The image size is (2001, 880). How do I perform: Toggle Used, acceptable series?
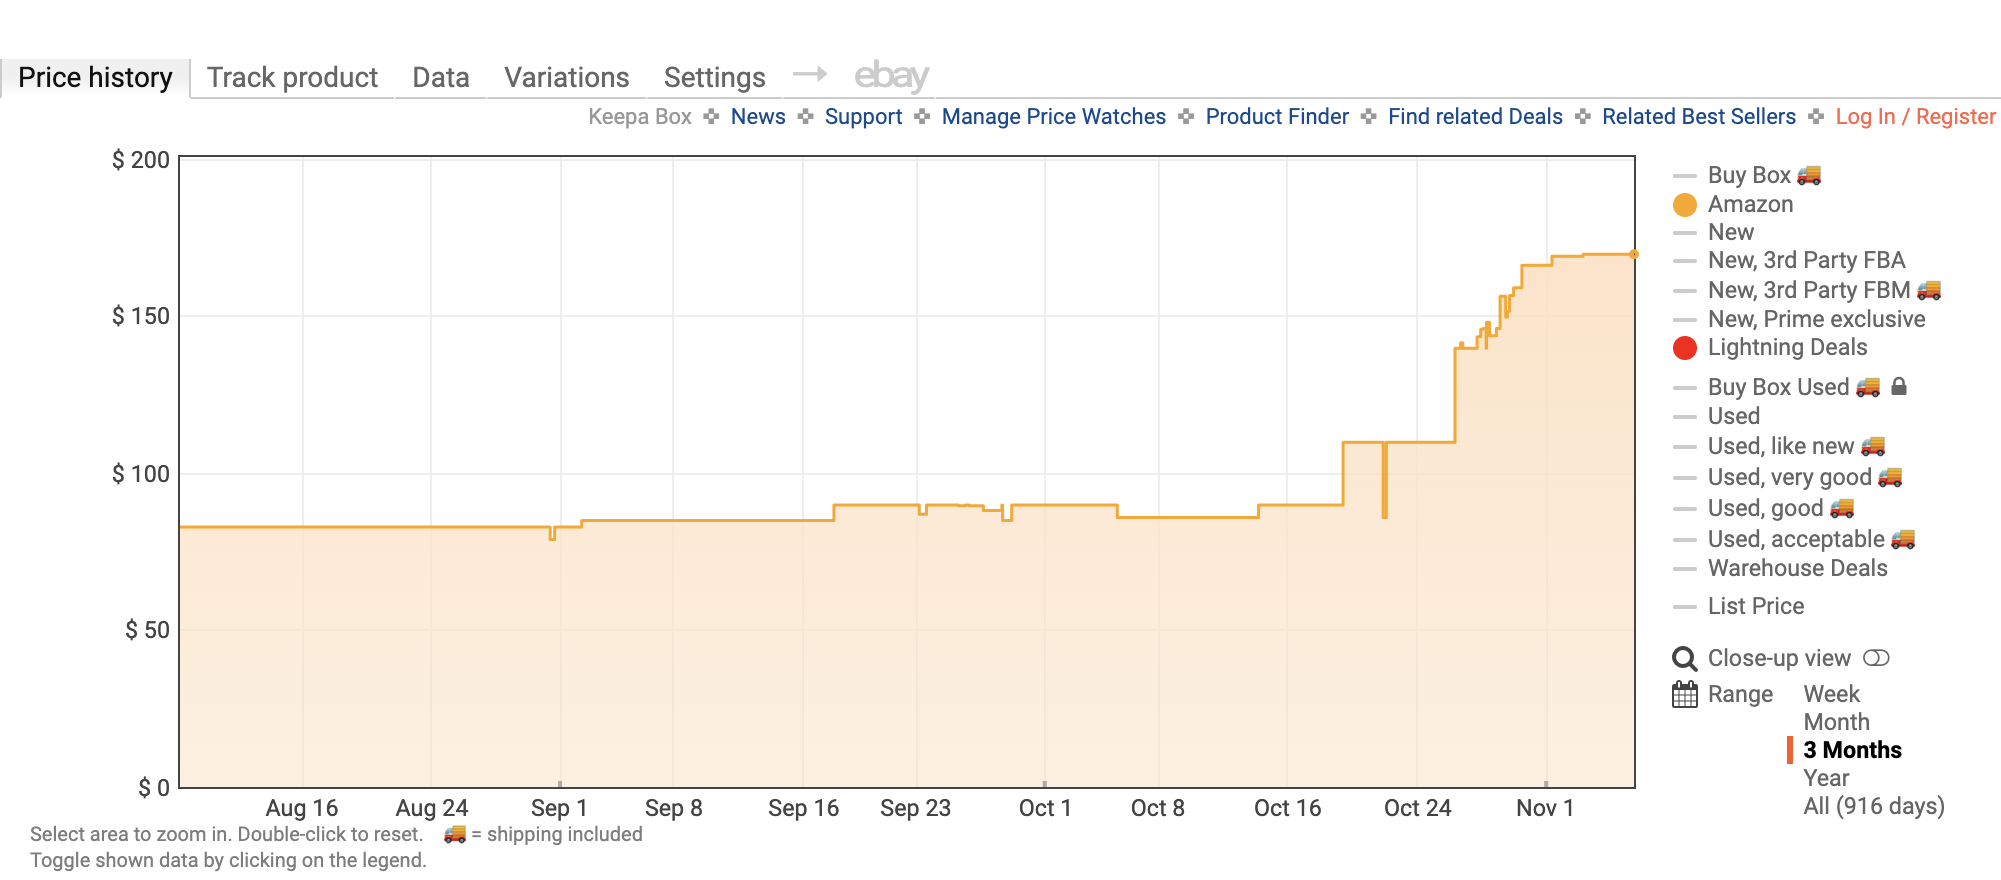pyautogui.click(x=1796, y=539)
